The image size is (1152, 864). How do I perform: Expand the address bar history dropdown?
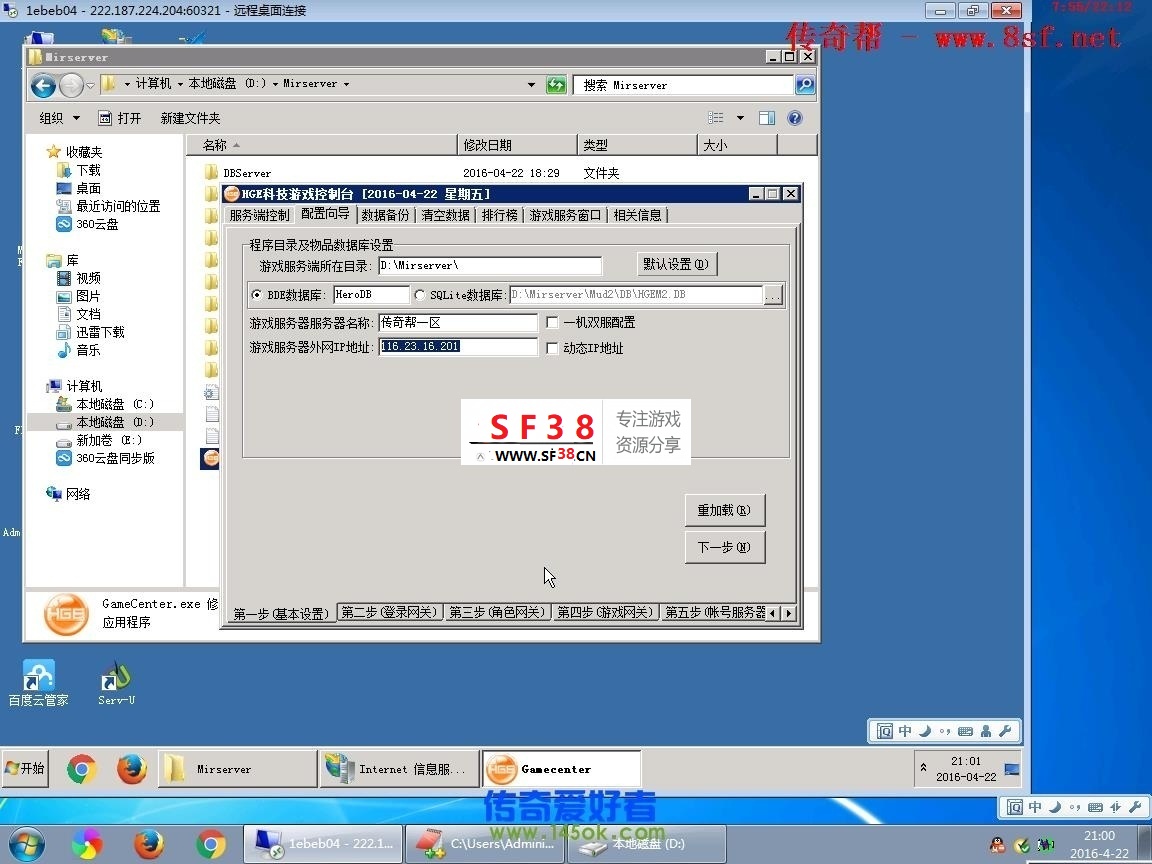click(531, 84)
